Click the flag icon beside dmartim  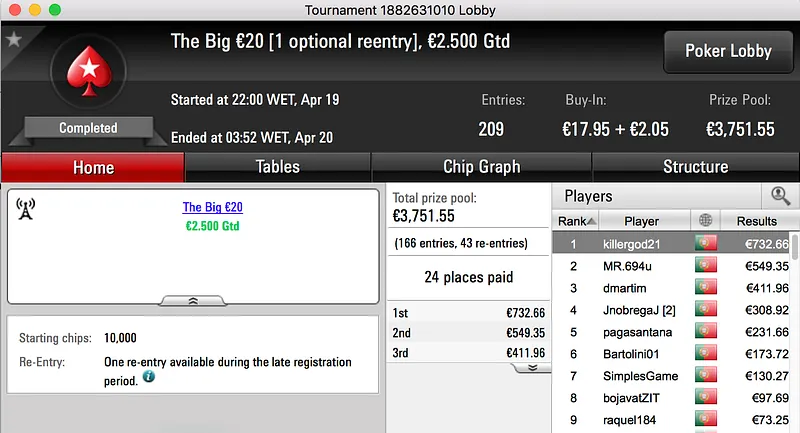point(706,288)
